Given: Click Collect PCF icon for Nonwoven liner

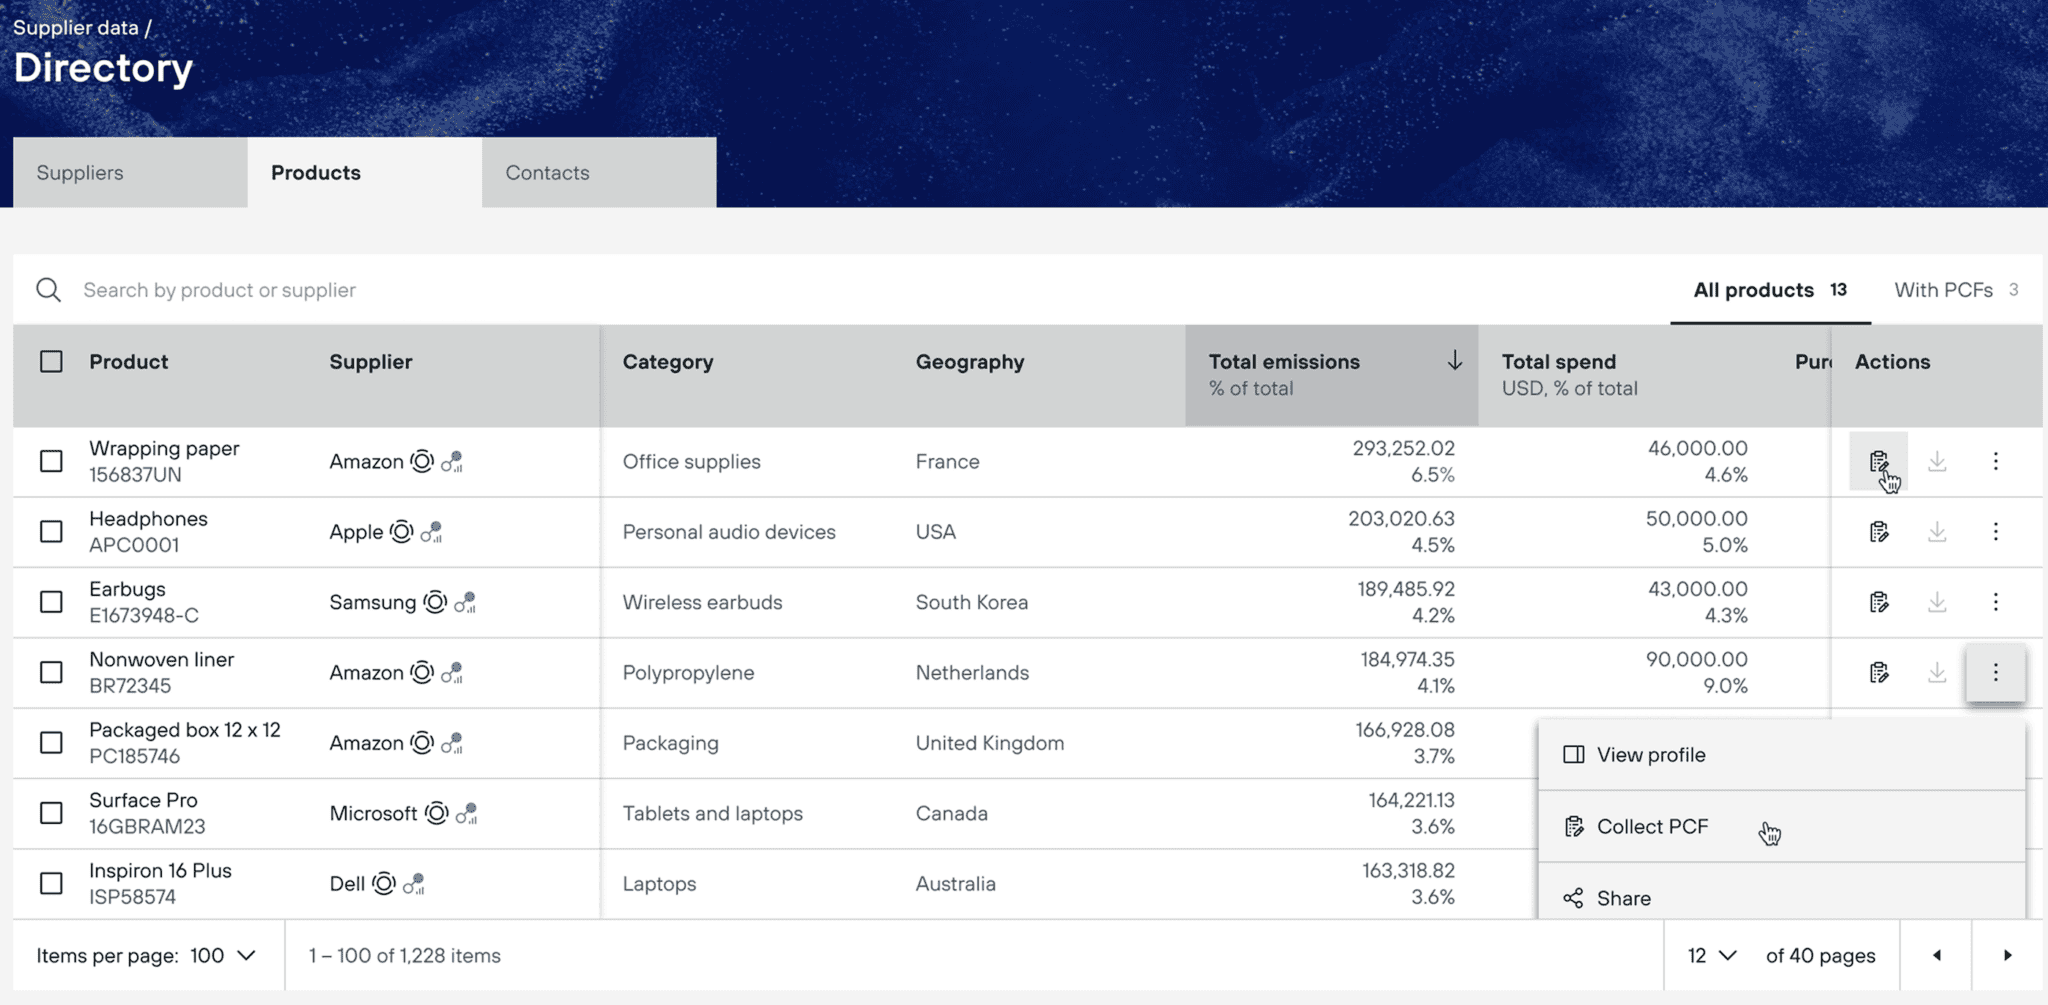Looking at the screenshot, I should 1878,673.
